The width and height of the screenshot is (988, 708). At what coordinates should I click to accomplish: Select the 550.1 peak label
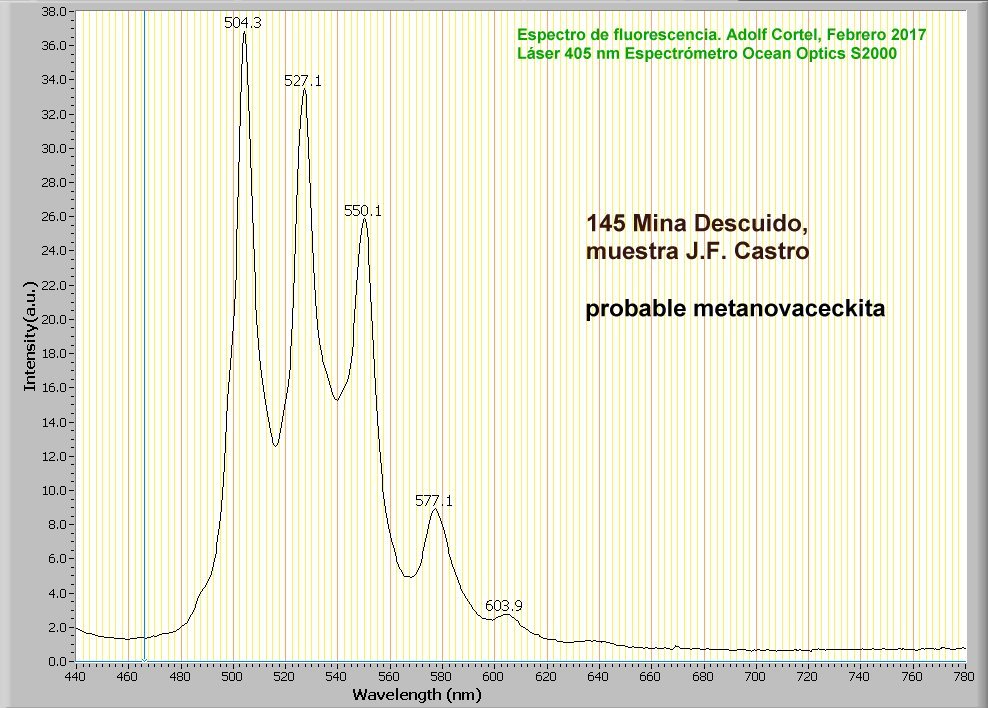coord(363,210)
